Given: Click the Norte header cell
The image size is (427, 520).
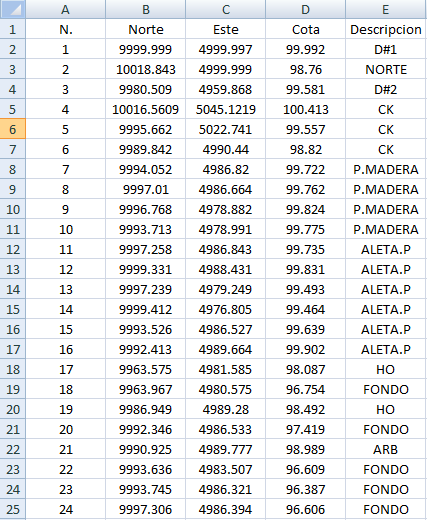Looking at the screenshot, I should click(146, 29).
